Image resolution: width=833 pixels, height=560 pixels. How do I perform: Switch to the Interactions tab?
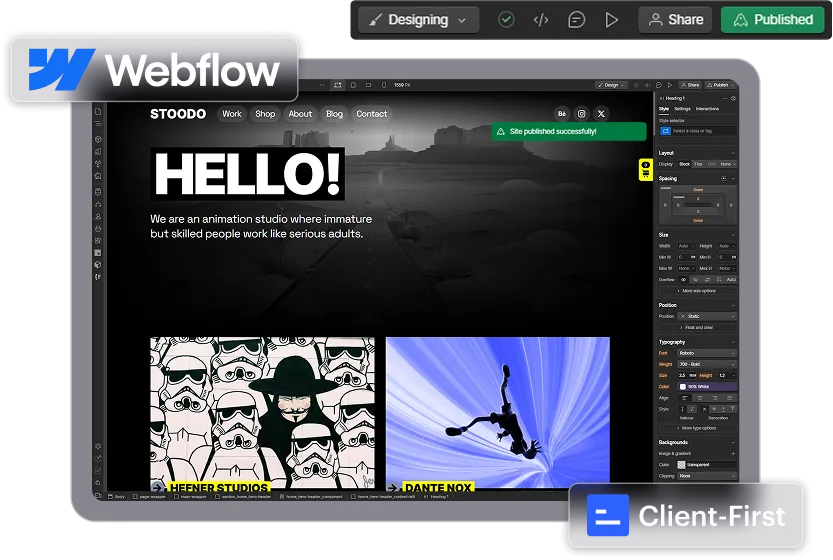coord(707,109)
